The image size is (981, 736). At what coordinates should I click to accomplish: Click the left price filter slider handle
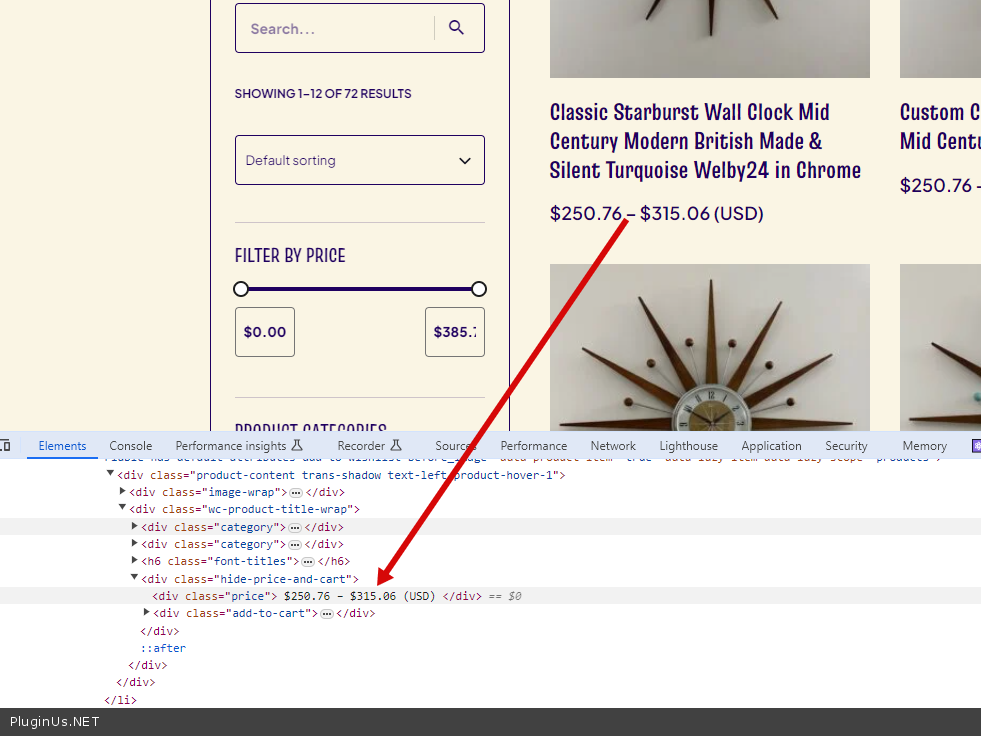point(241,289)
